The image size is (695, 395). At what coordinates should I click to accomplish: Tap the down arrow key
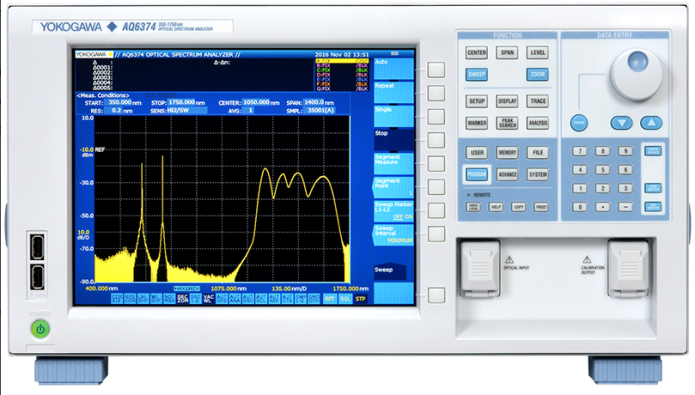(x=621, y=123)
